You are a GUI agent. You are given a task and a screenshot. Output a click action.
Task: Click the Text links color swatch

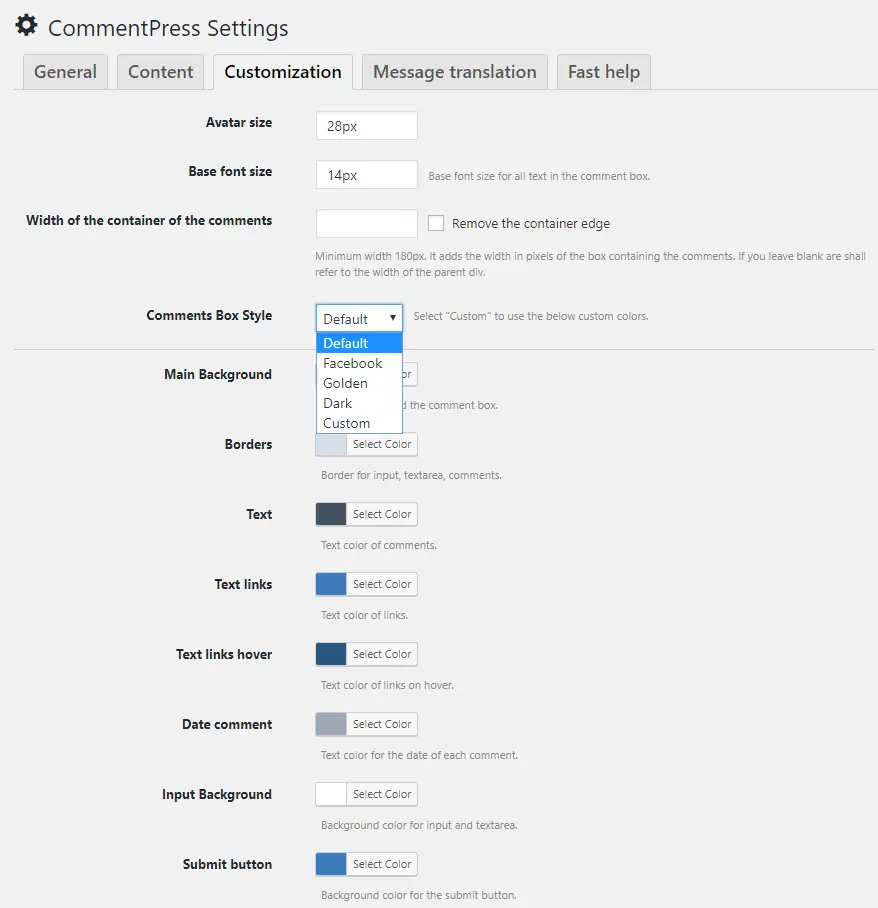point(331,584)
